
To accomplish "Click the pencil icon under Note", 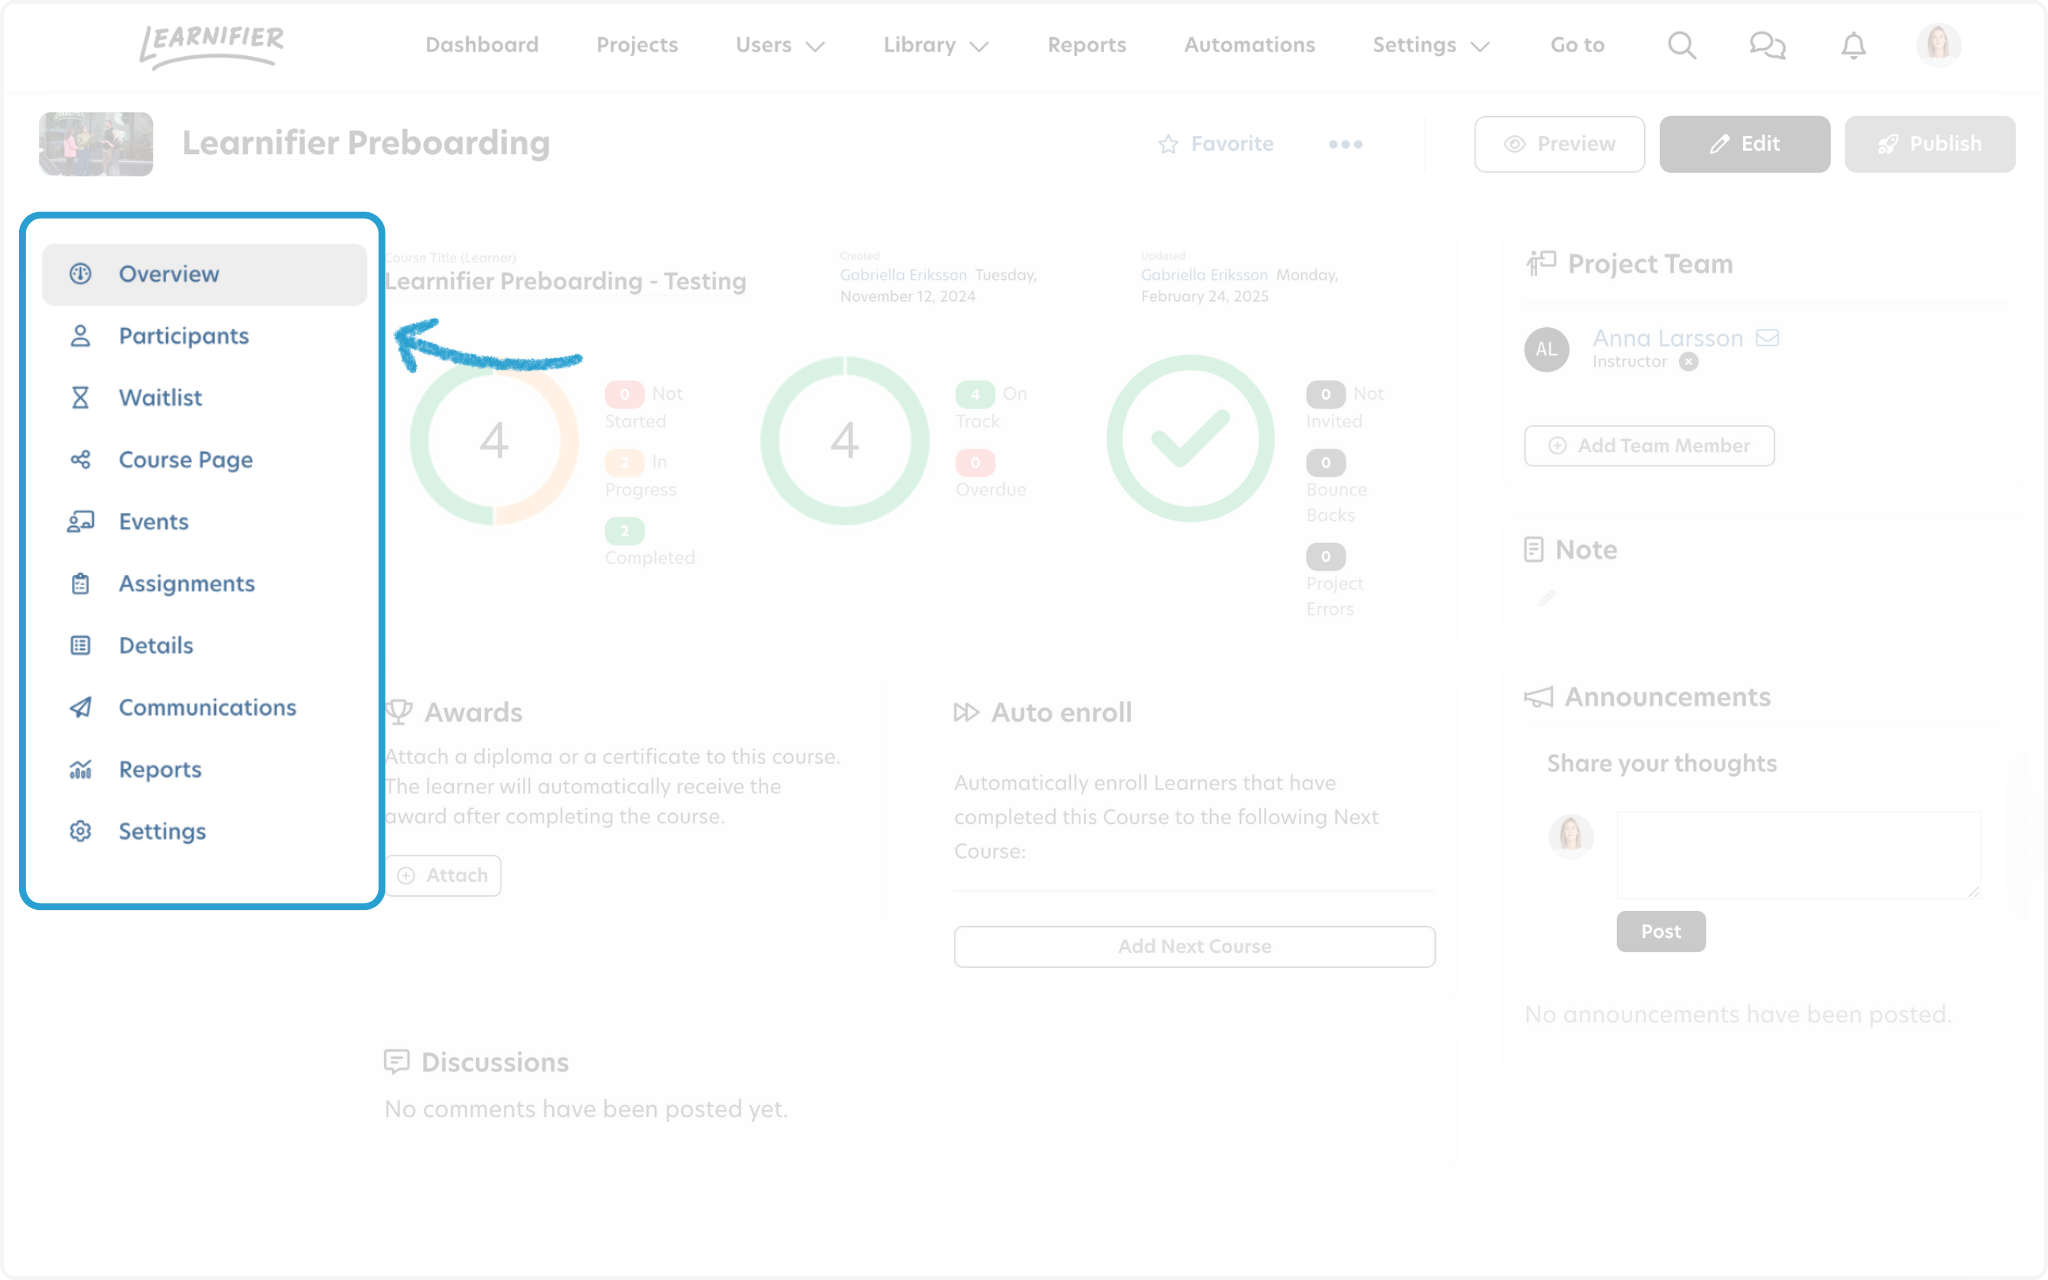I will tap(1547, 598).
